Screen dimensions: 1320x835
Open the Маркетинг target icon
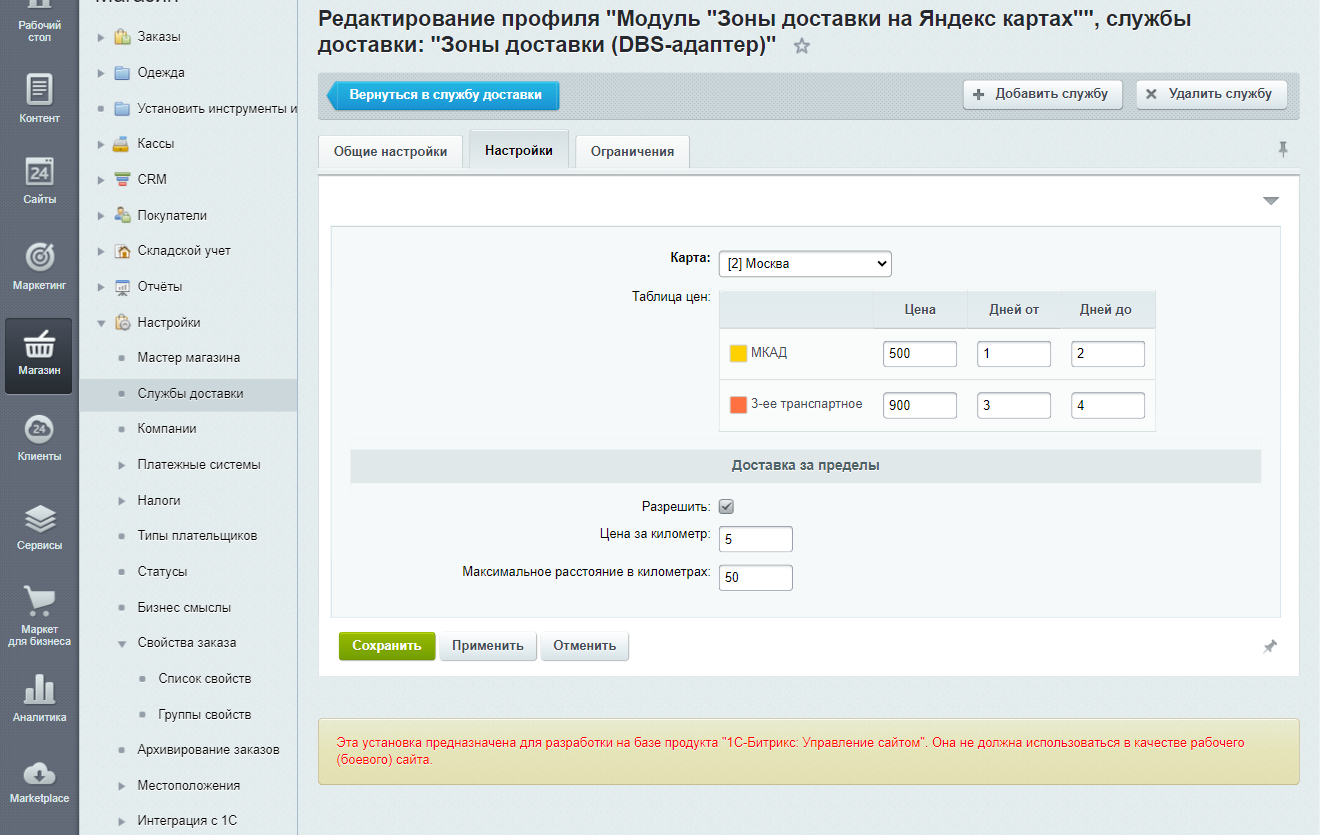point(39,257)
